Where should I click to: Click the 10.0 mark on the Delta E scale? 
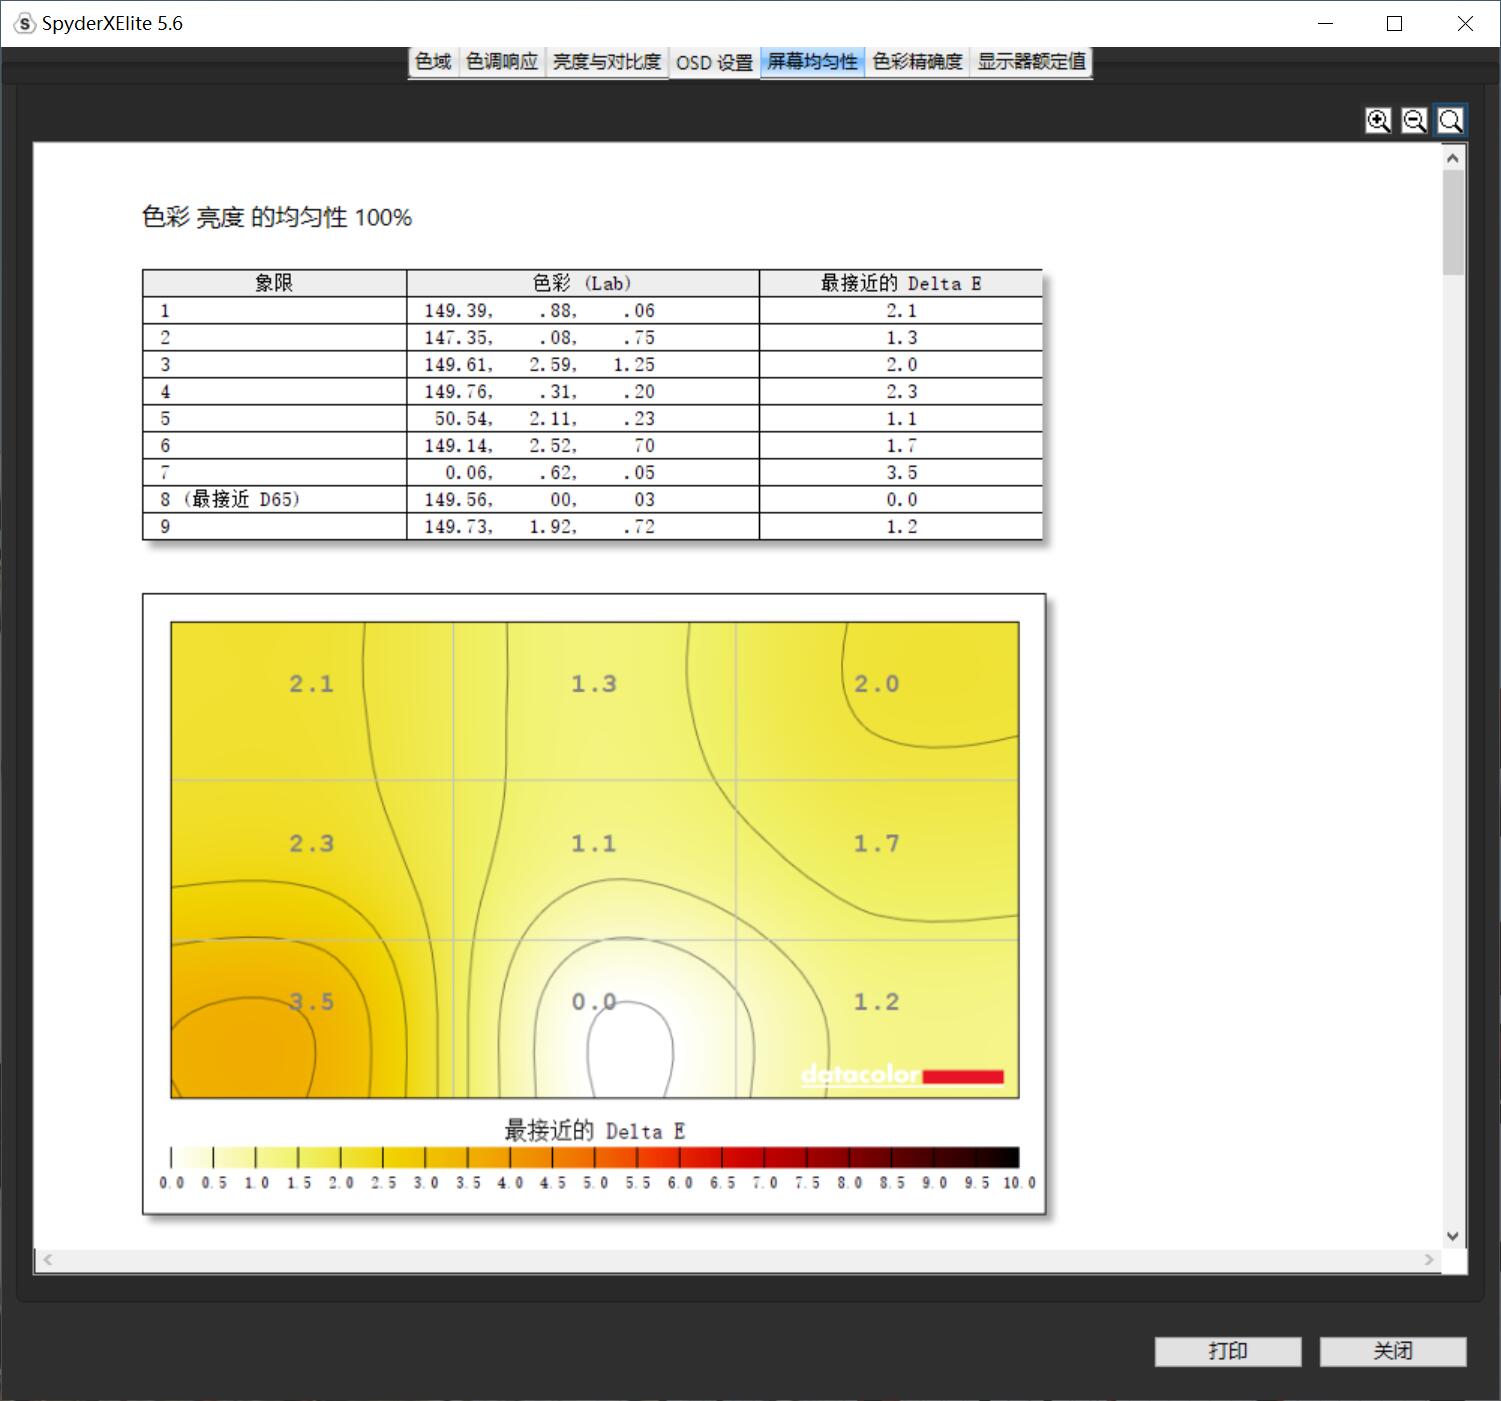tap(1019, 1183)
